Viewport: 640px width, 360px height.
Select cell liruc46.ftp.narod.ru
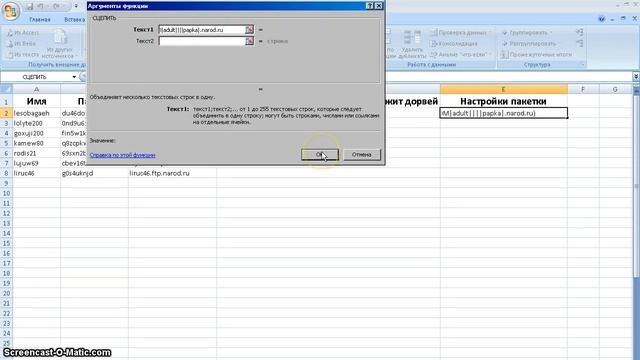pos(172,173)
